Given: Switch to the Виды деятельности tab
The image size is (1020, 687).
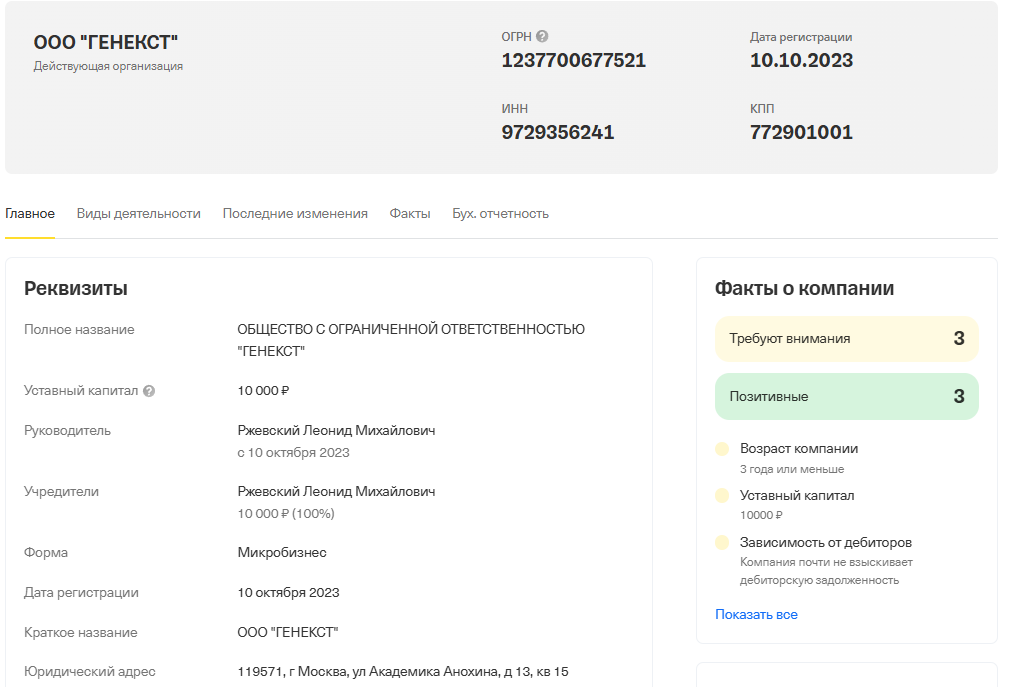Looking at the screenshot, I should (x=139, y=213).
